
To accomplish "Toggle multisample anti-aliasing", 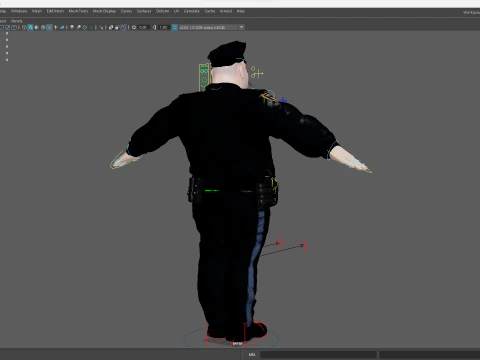I will (85, 27).
